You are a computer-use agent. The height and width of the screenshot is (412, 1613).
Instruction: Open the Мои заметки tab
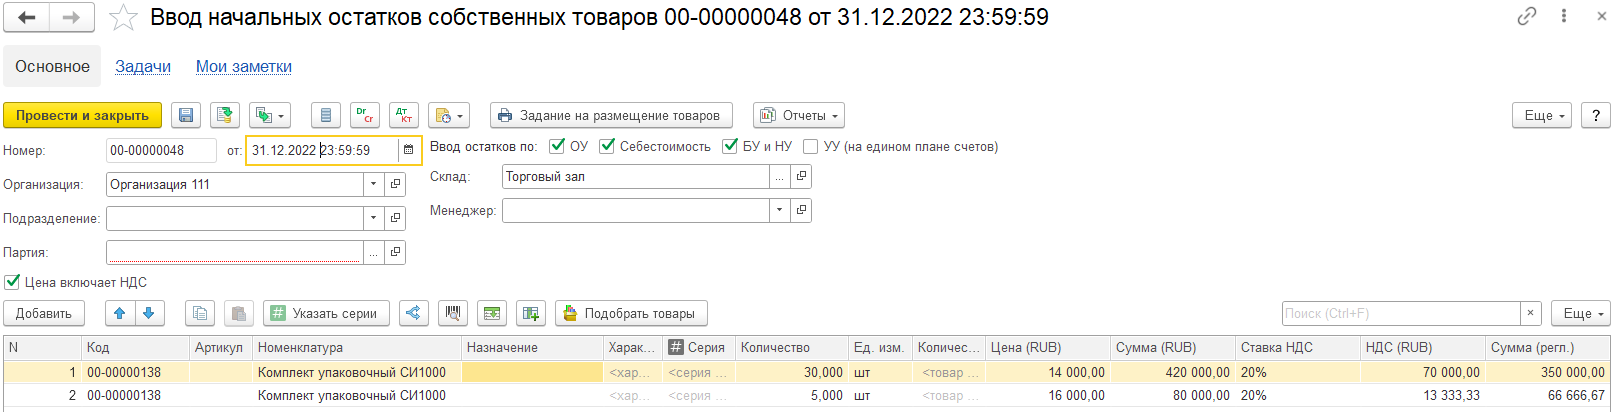(x=244, y=67)
